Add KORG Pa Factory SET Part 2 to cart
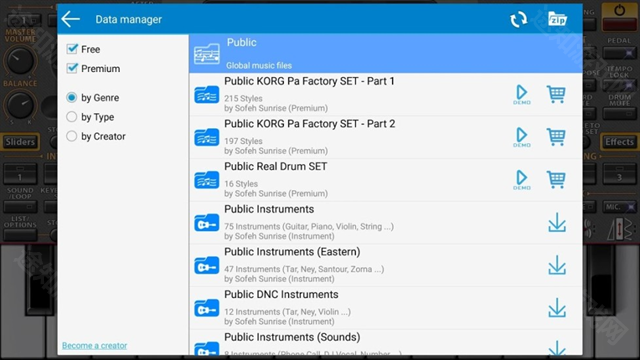640x360 pixels. click(x=556, y=137)
